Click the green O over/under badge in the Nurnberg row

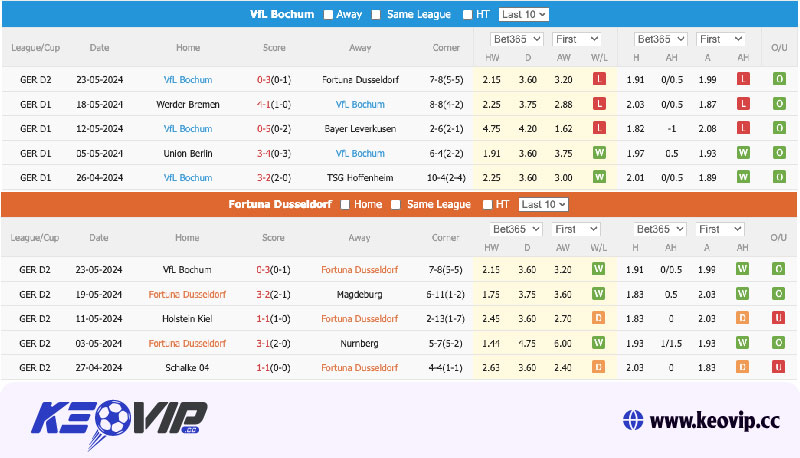coord(778,343)
